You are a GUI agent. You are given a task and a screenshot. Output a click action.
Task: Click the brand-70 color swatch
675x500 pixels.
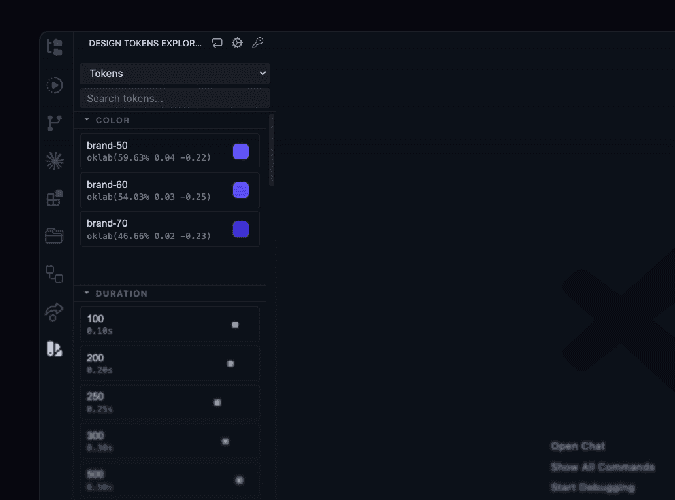241,229
